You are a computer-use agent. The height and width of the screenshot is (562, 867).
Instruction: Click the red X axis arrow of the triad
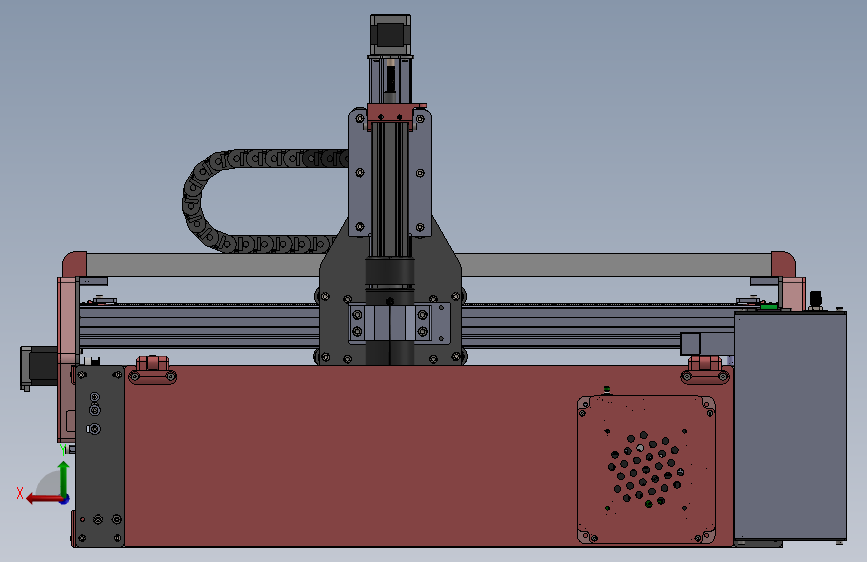pos(44,499)
